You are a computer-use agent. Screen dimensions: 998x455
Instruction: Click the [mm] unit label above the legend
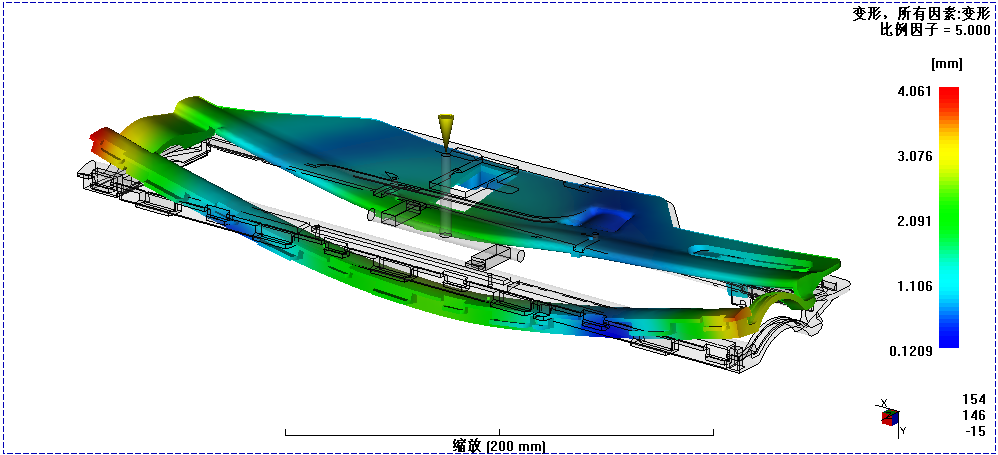pos(945,64)
